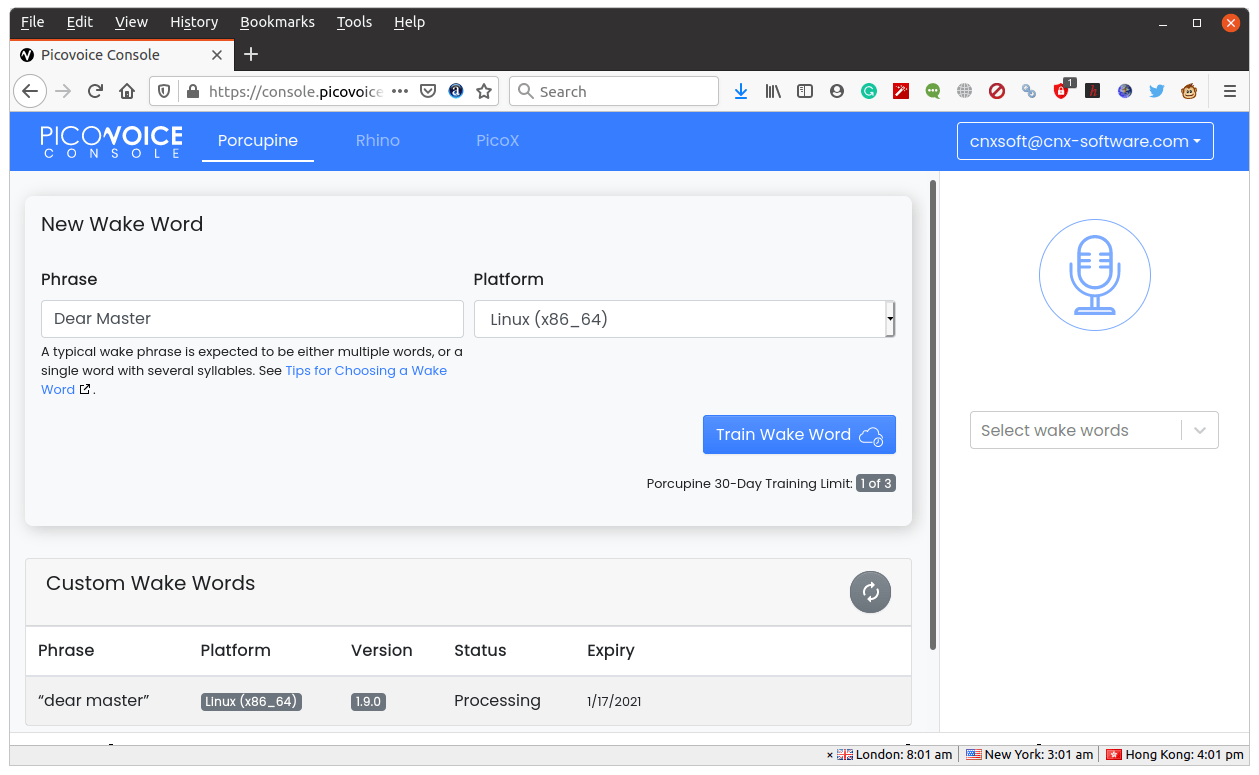Click the site padlock security icon
1259x775 pixels.
193,91
